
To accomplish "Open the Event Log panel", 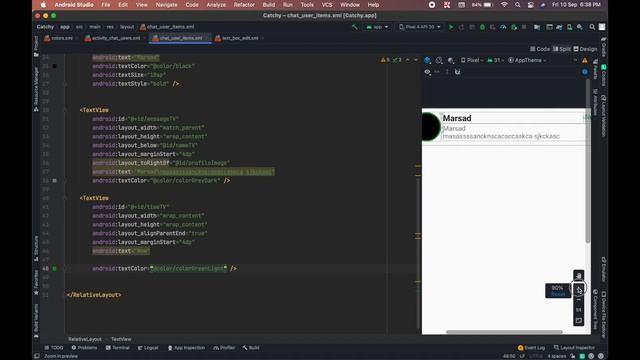I will tap(531, 348).
